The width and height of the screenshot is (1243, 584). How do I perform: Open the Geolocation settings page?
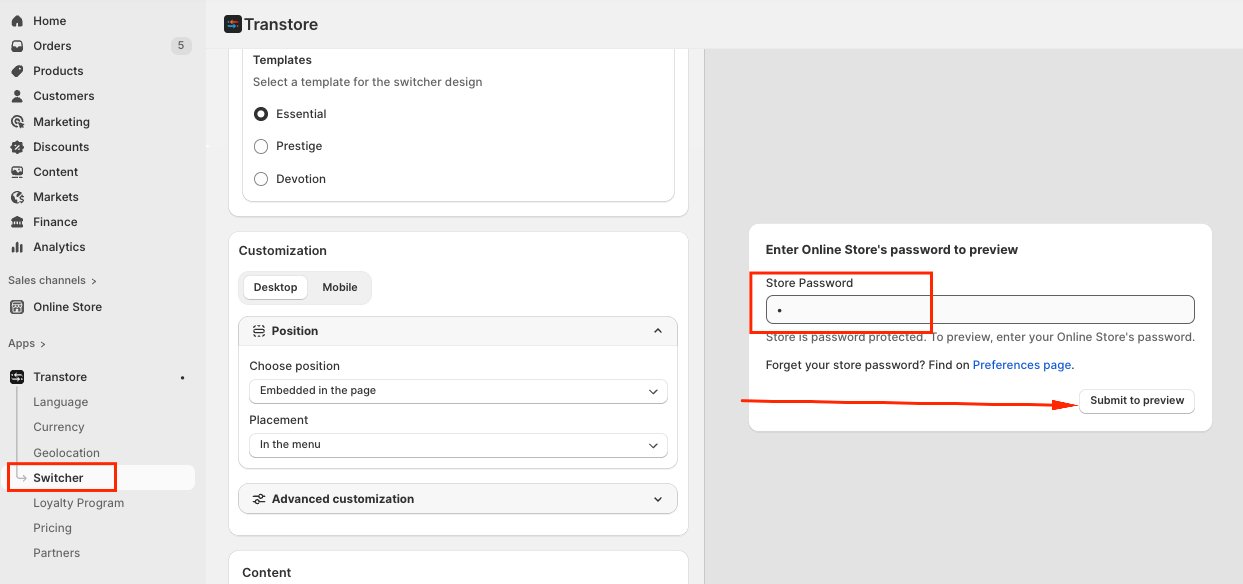67,453
